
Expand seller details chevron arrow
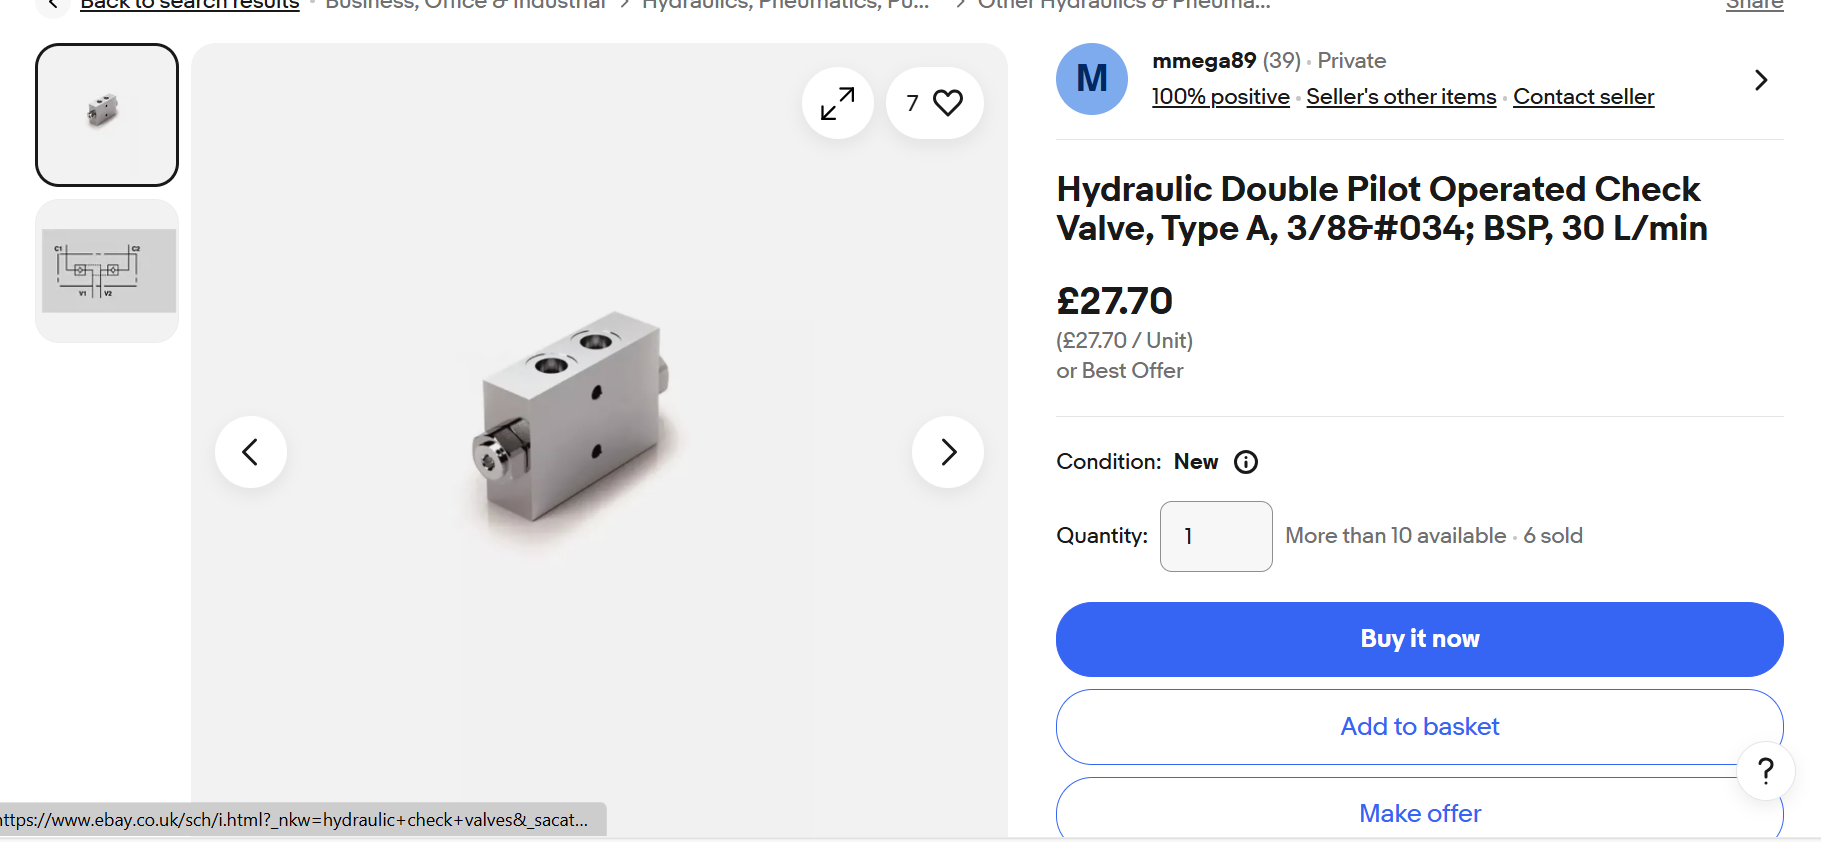(1761, 80)
